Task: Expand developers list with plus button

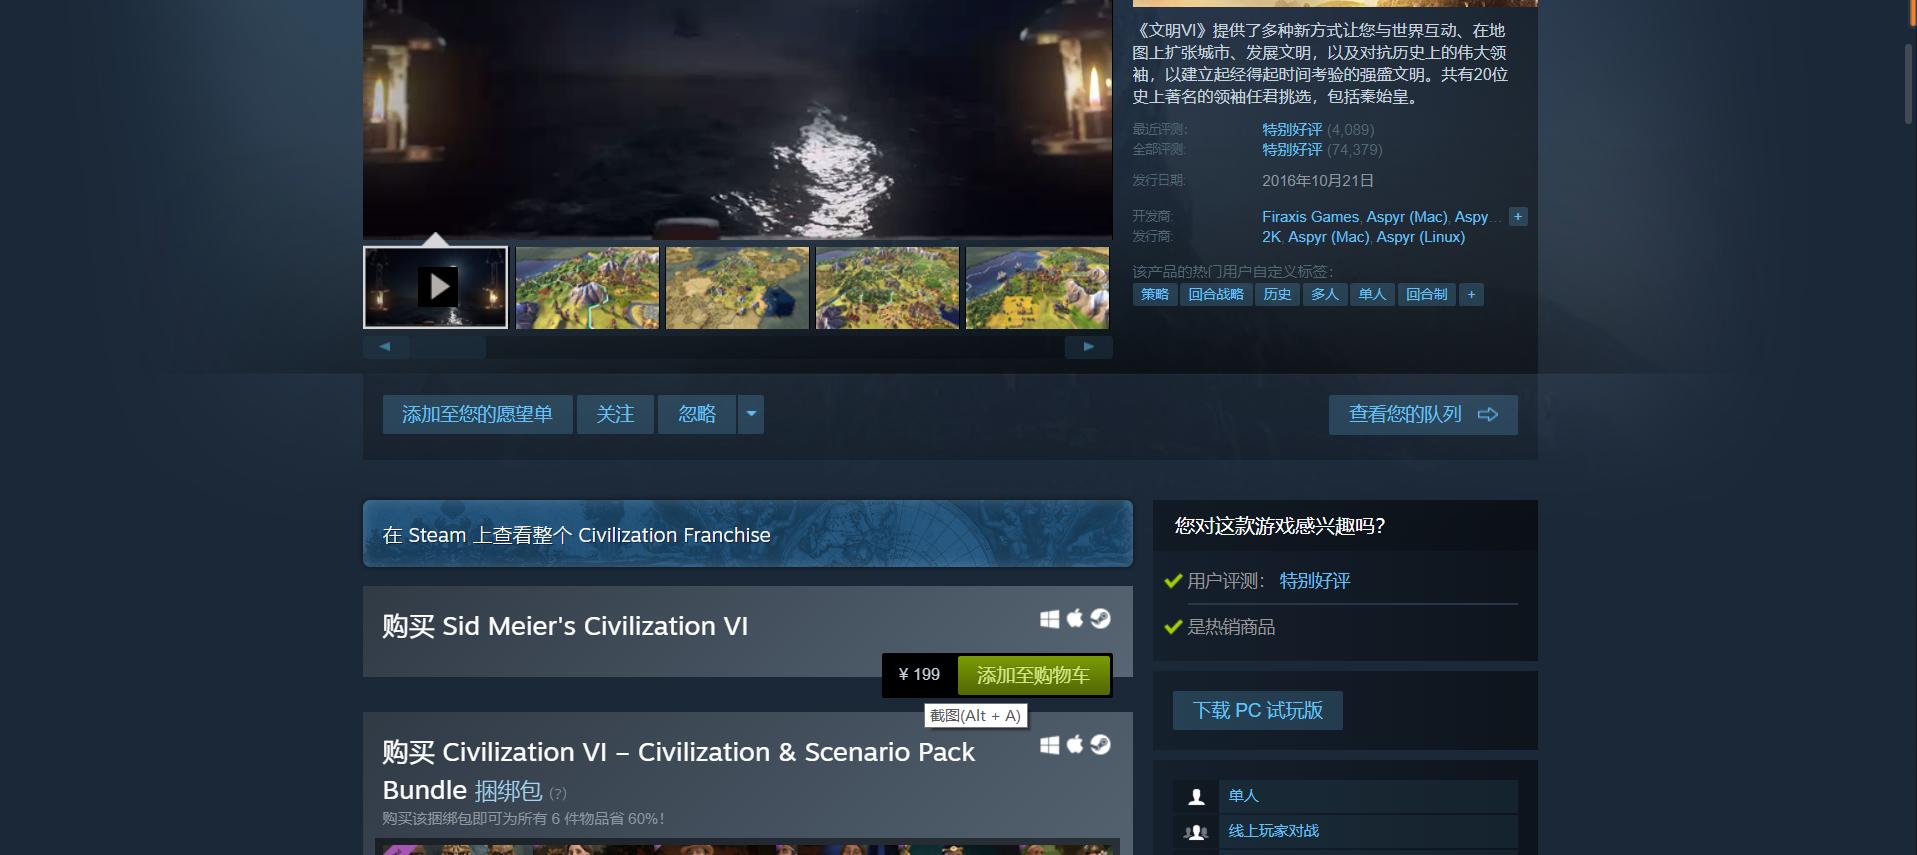Action: click(x=1518, y=216)
